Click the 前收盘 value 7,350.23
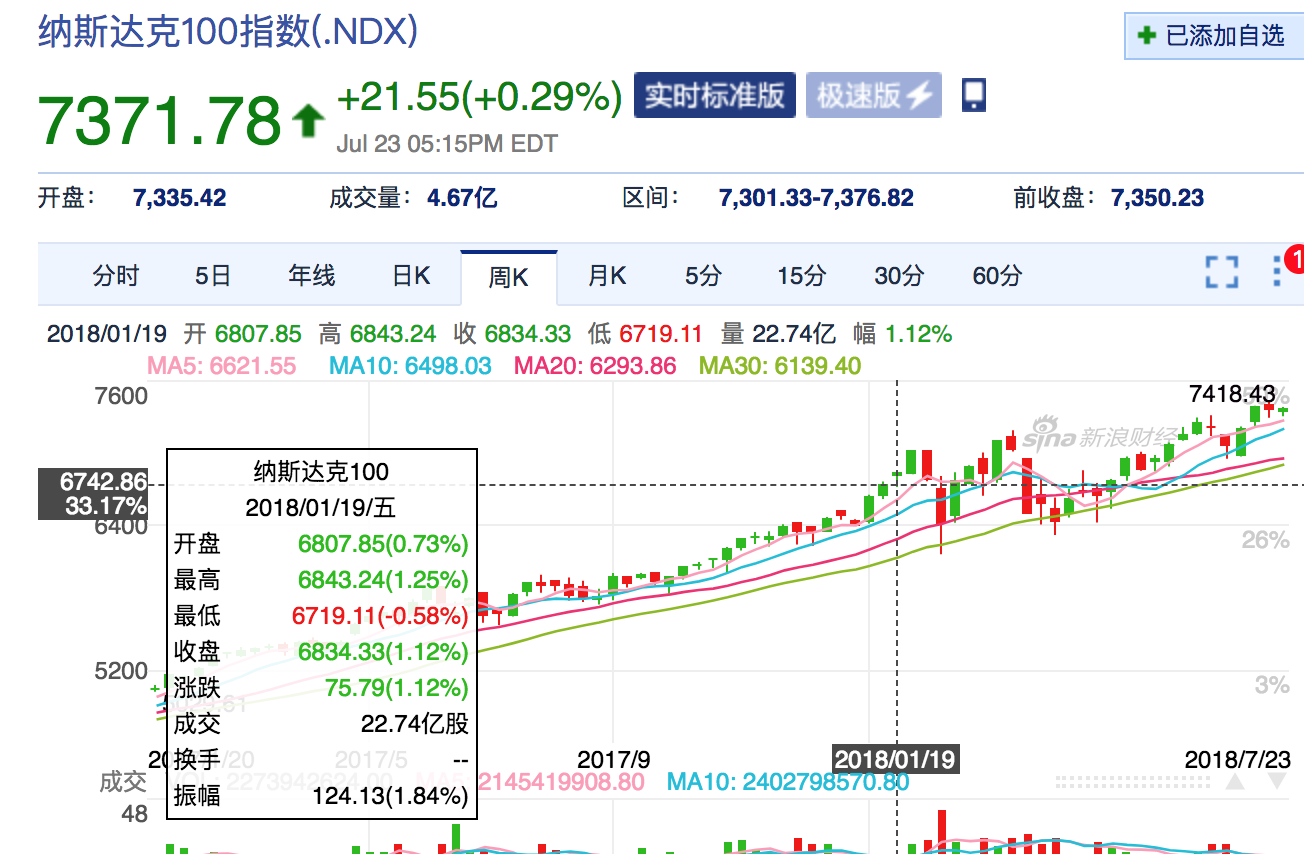The height and width of the screenshot is (854, 1304). point(1157,198)
